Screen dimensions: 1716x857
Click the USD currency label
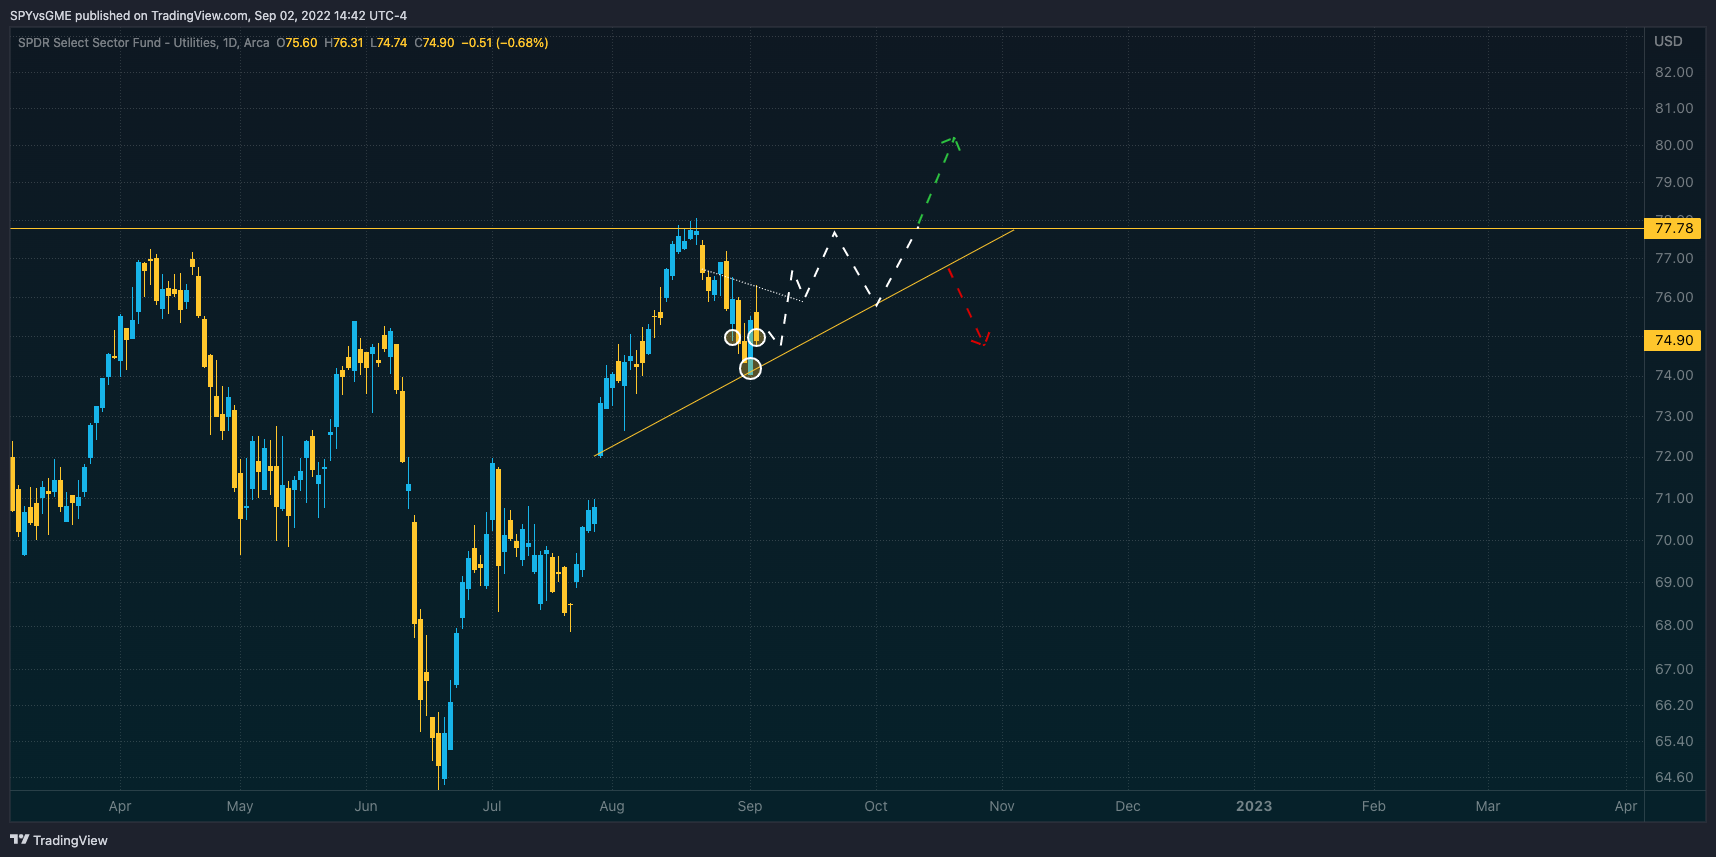tap(1668, 41)
